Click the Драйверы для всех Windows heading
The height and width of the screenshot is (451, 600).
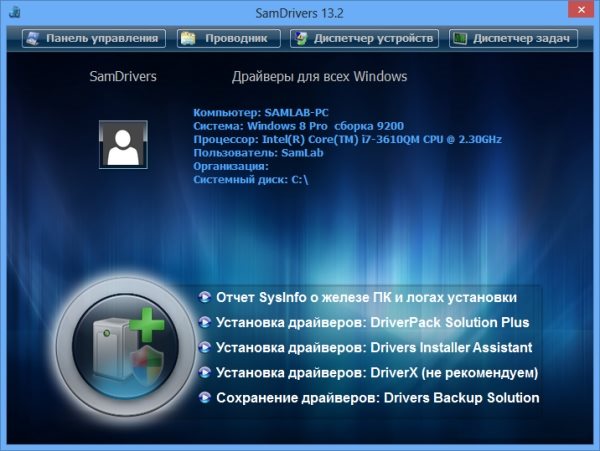[319, 76]
